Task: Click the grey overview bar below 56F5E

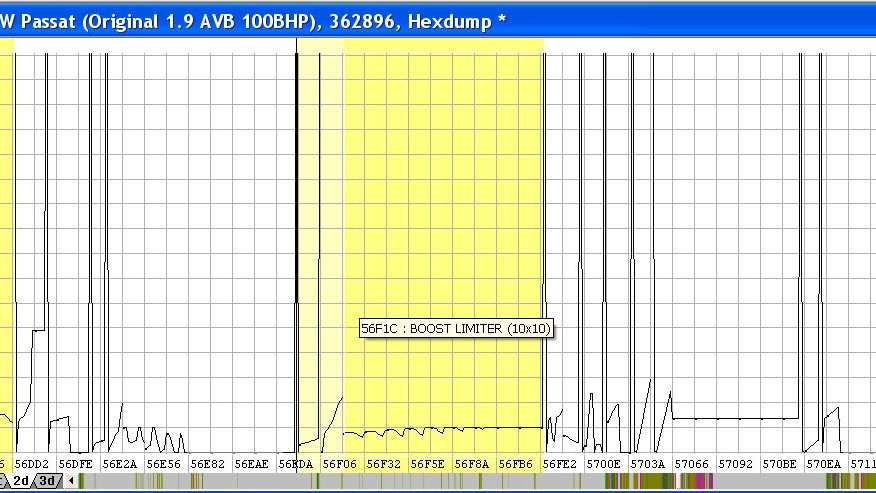Action: coord(428,481)
